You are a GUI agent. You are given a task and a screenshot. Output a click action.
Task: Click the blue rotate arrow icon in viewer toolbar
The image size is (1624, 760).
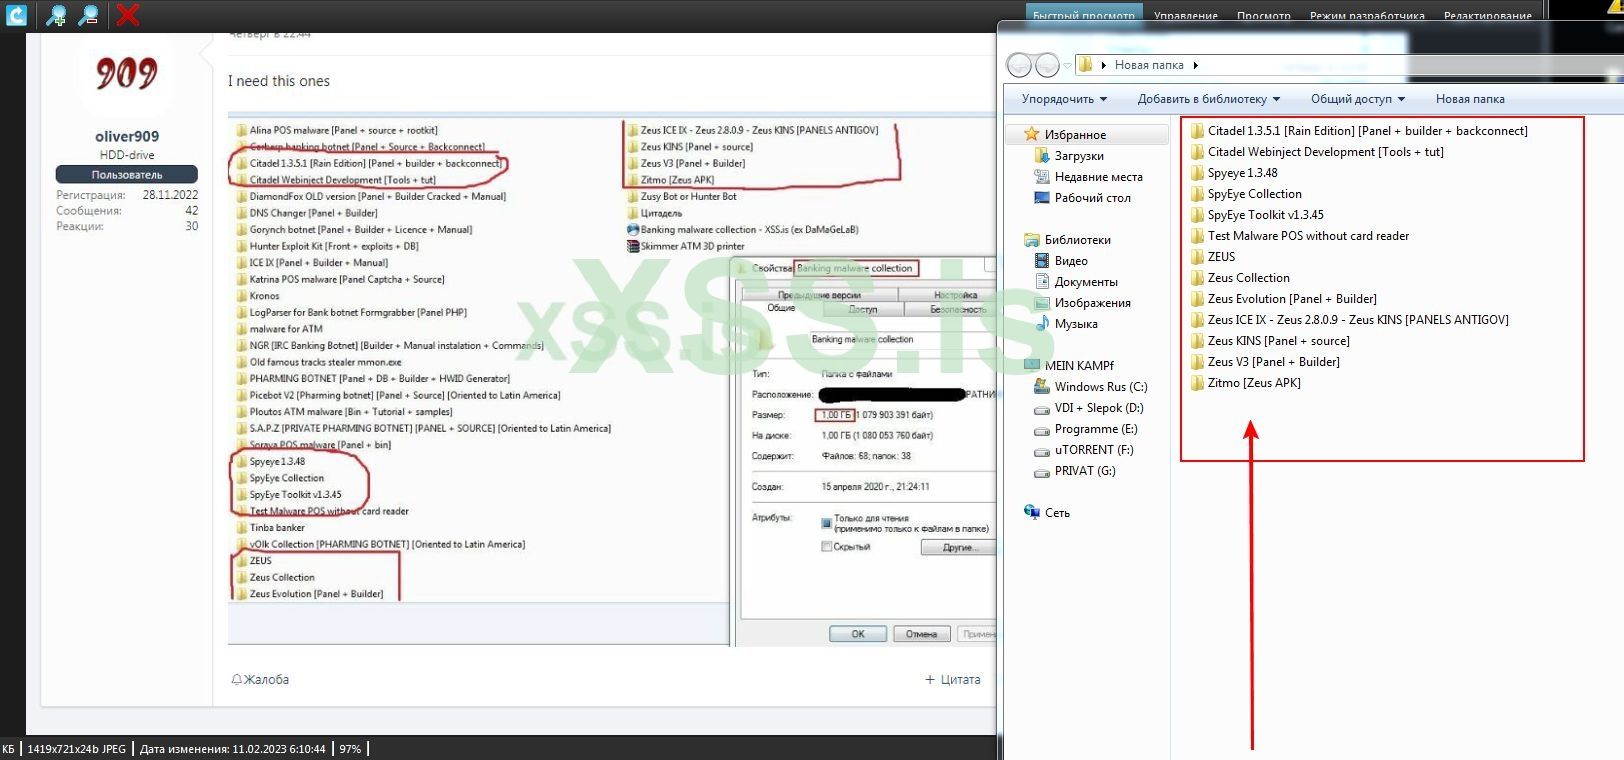(16, 15)
